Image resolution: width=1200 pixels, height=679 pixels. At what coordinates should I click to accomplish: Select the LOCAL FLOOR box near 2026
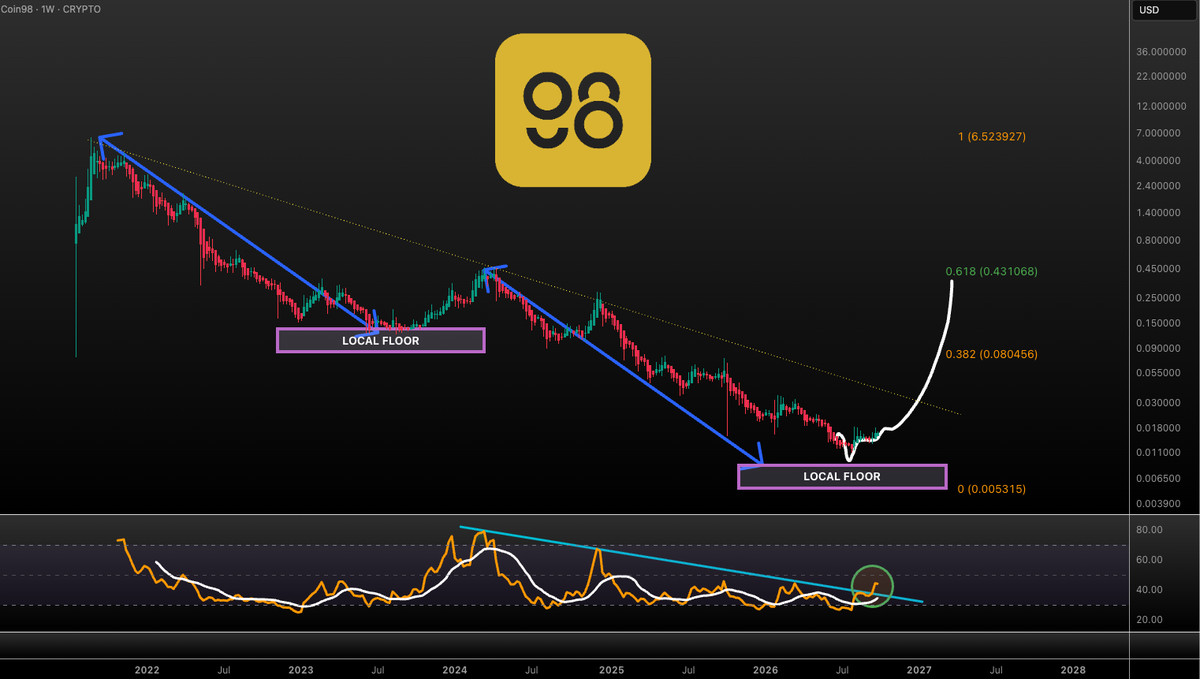click(842, 477)
